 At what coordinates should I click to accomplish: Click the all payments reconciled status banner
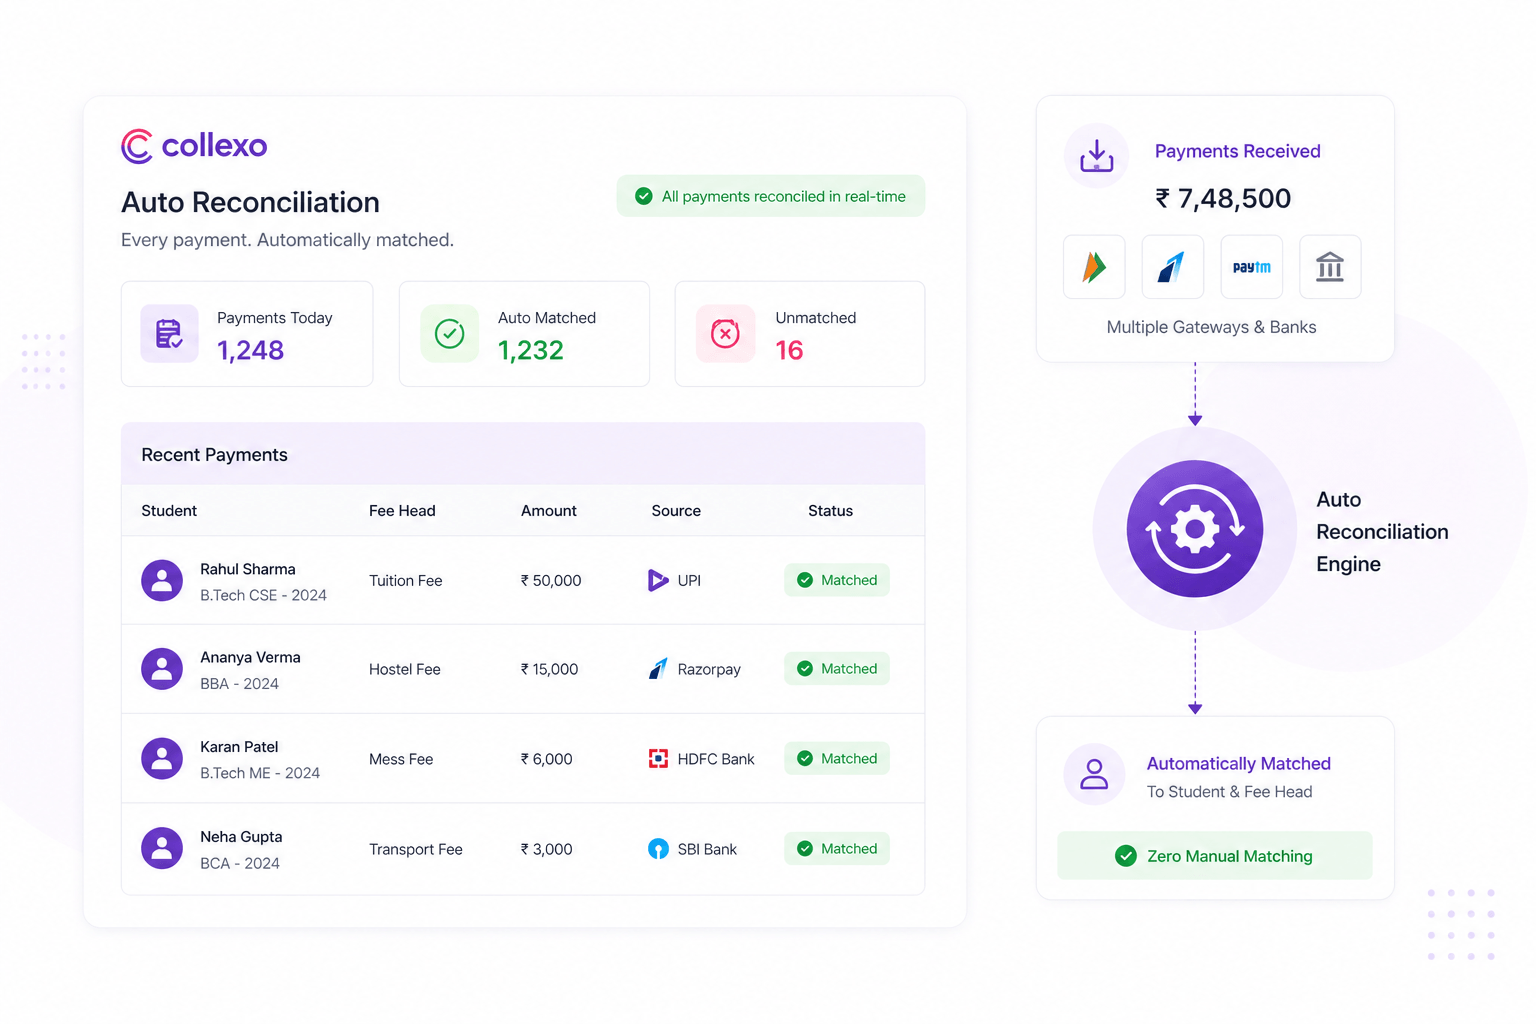[771, 196]
